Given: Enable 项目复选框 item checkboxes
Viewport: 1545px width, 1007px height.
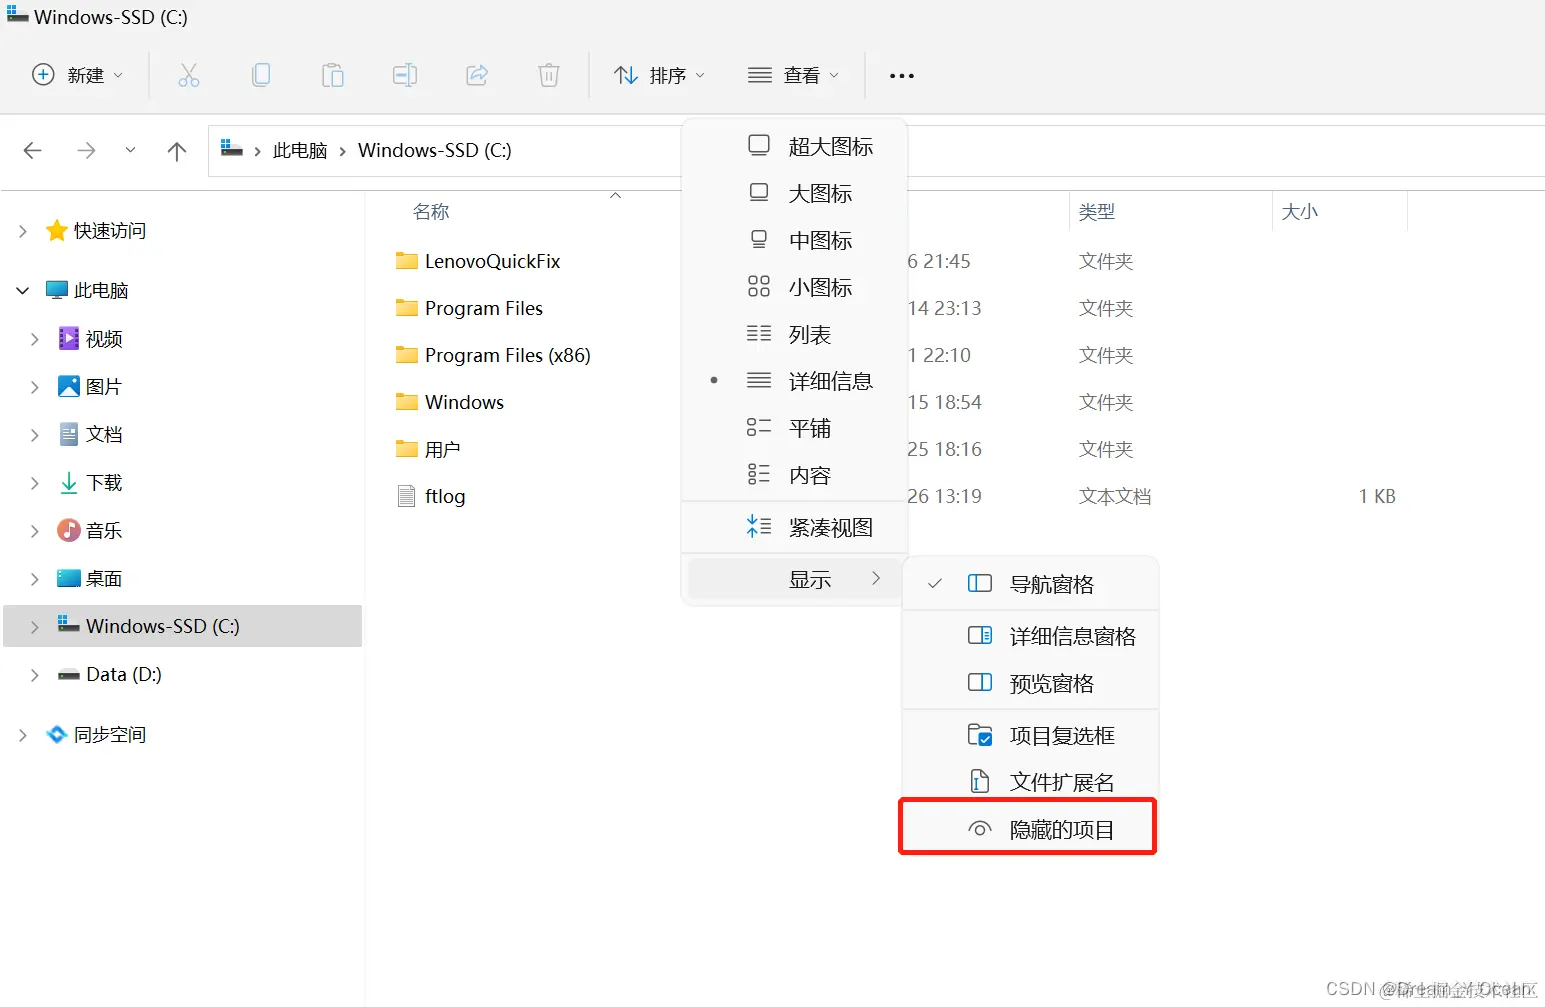Looking at the screenshot, I should 1061,735.
